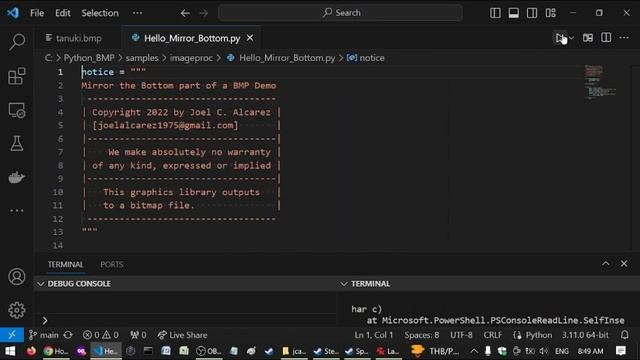
Task: Open the Selection menu
Action: [100, 13]
